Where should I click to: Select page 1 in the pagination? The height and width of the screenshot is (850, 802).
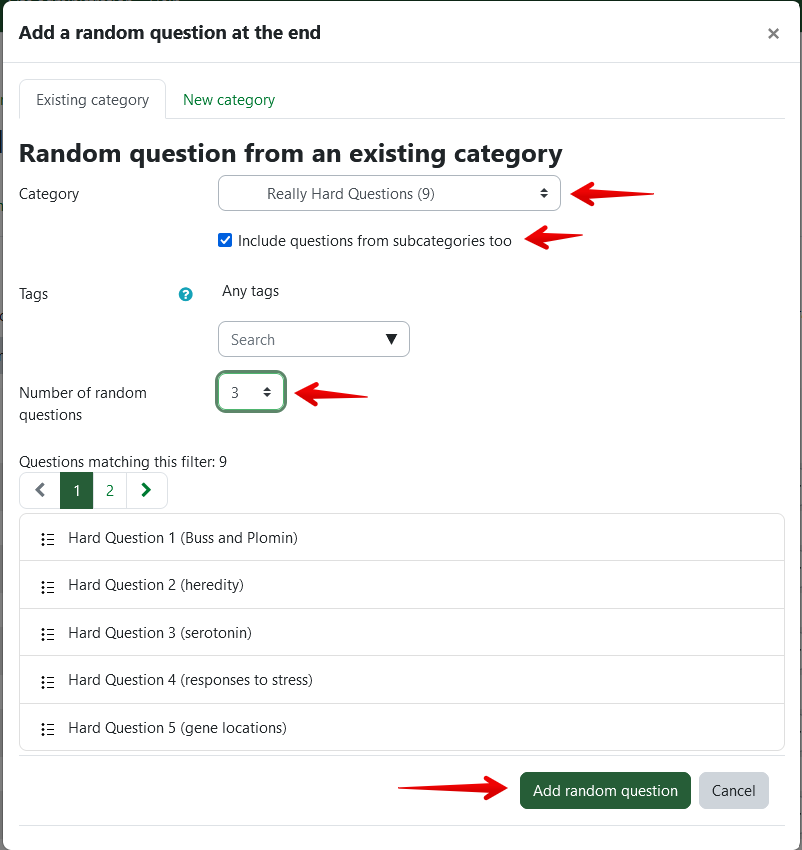coord(77,490)
